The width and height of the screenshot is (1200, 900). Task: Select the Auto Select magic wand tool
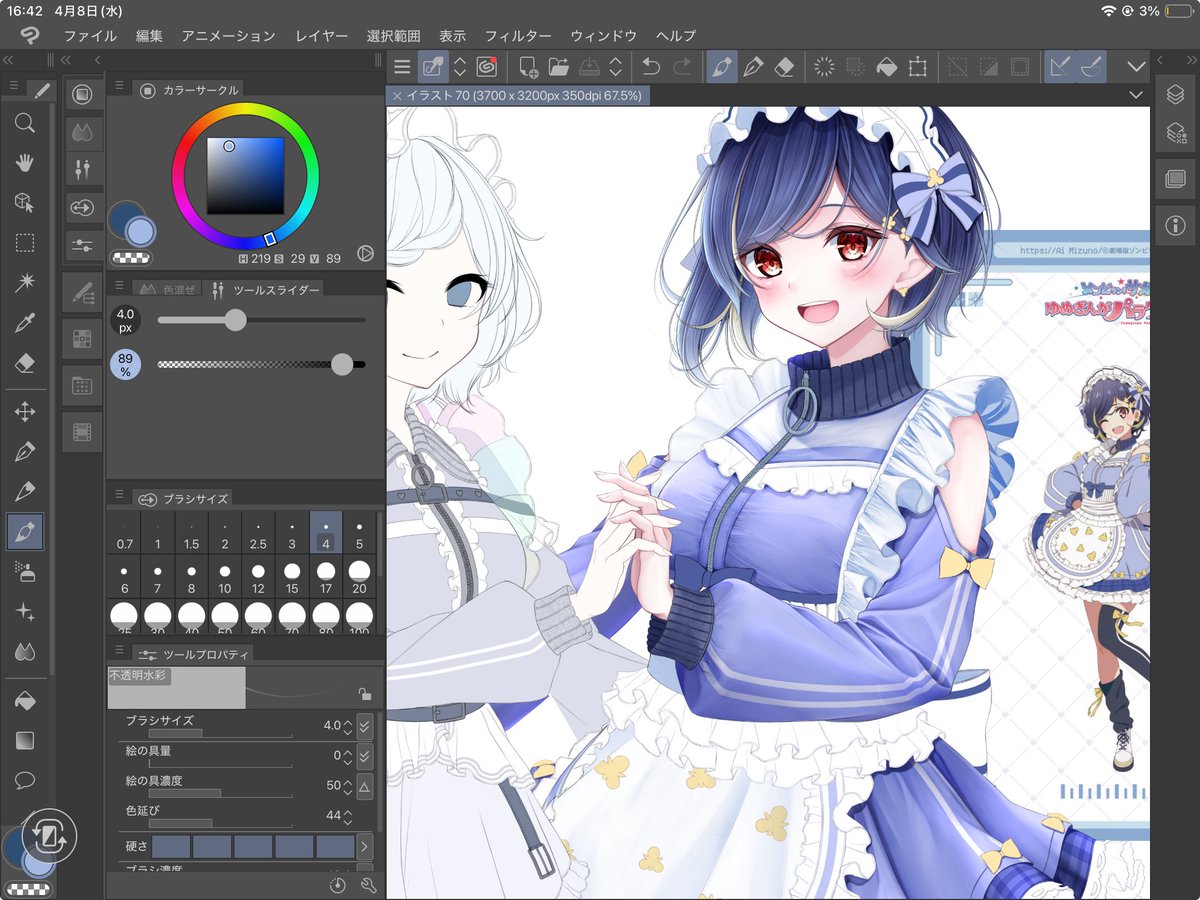[x=25, y=283]
